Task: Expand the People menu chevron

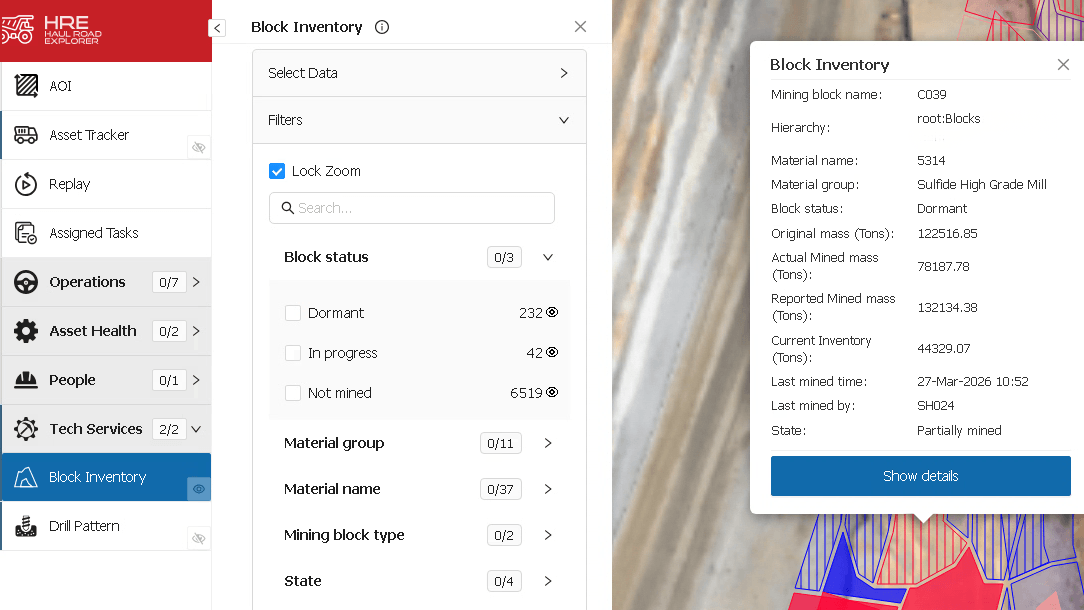Action: click(196, 380)
